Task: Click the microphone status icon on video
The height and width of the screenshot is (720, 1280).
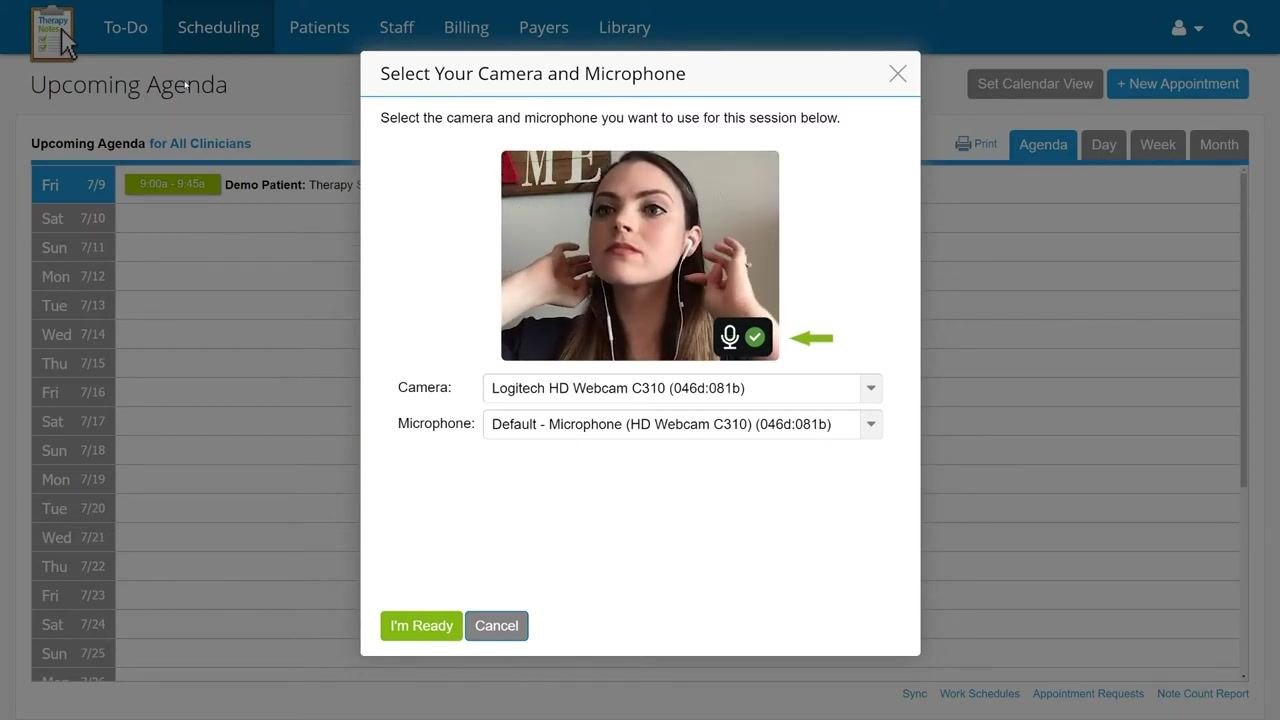Action: click(743, 337)
